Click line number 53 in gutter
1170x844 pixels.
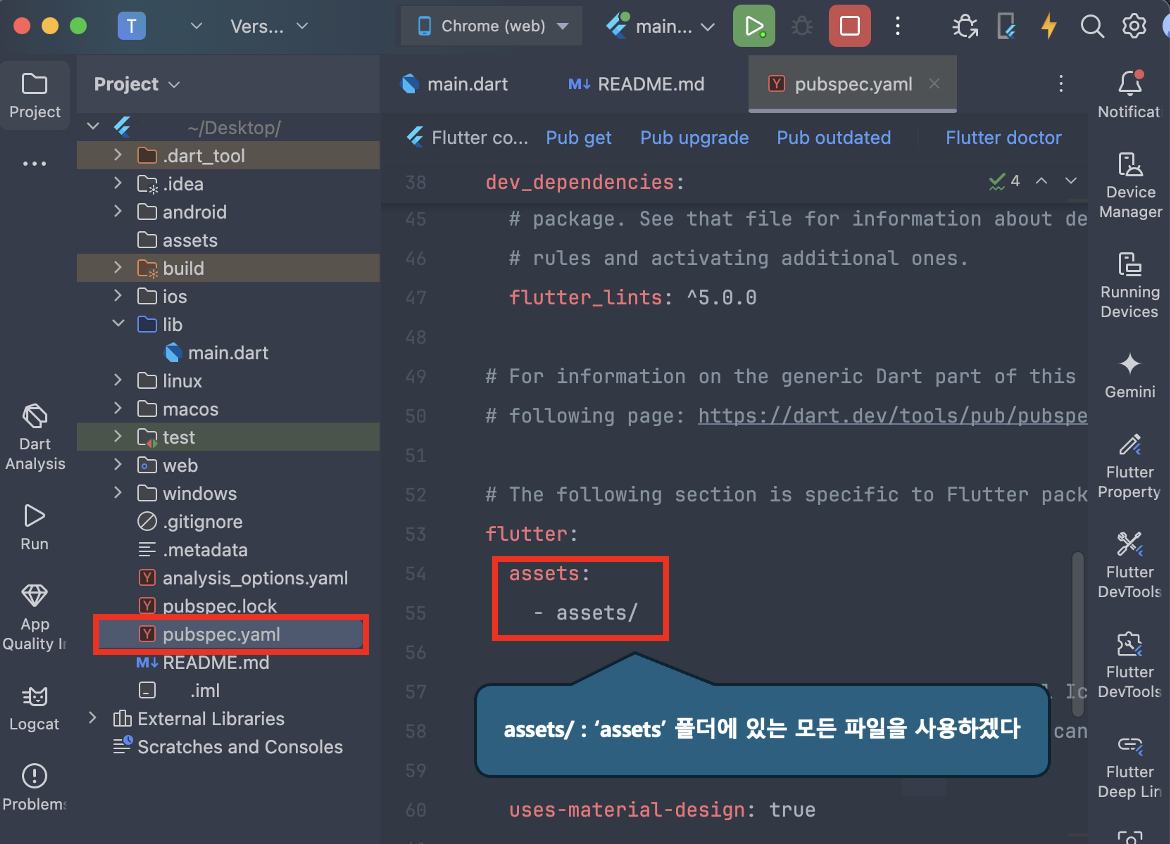[x=416, y=534]
